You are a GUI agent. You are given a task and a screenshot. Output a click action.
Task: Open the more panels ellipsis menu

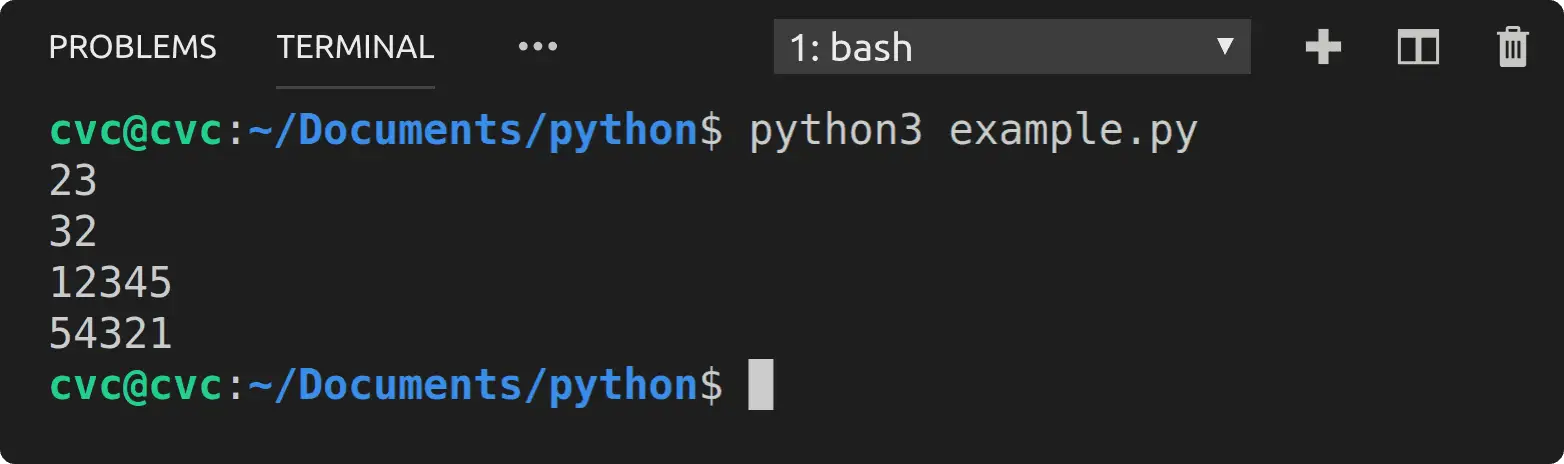pyautogui.click(x=537, y=46)
